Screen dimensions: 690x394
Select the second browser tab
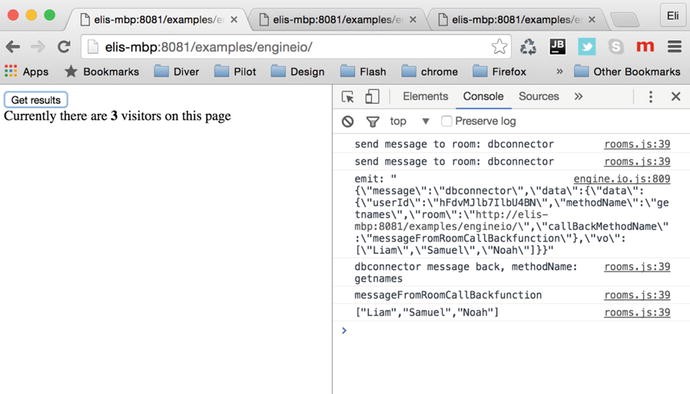tap(337, 19)
